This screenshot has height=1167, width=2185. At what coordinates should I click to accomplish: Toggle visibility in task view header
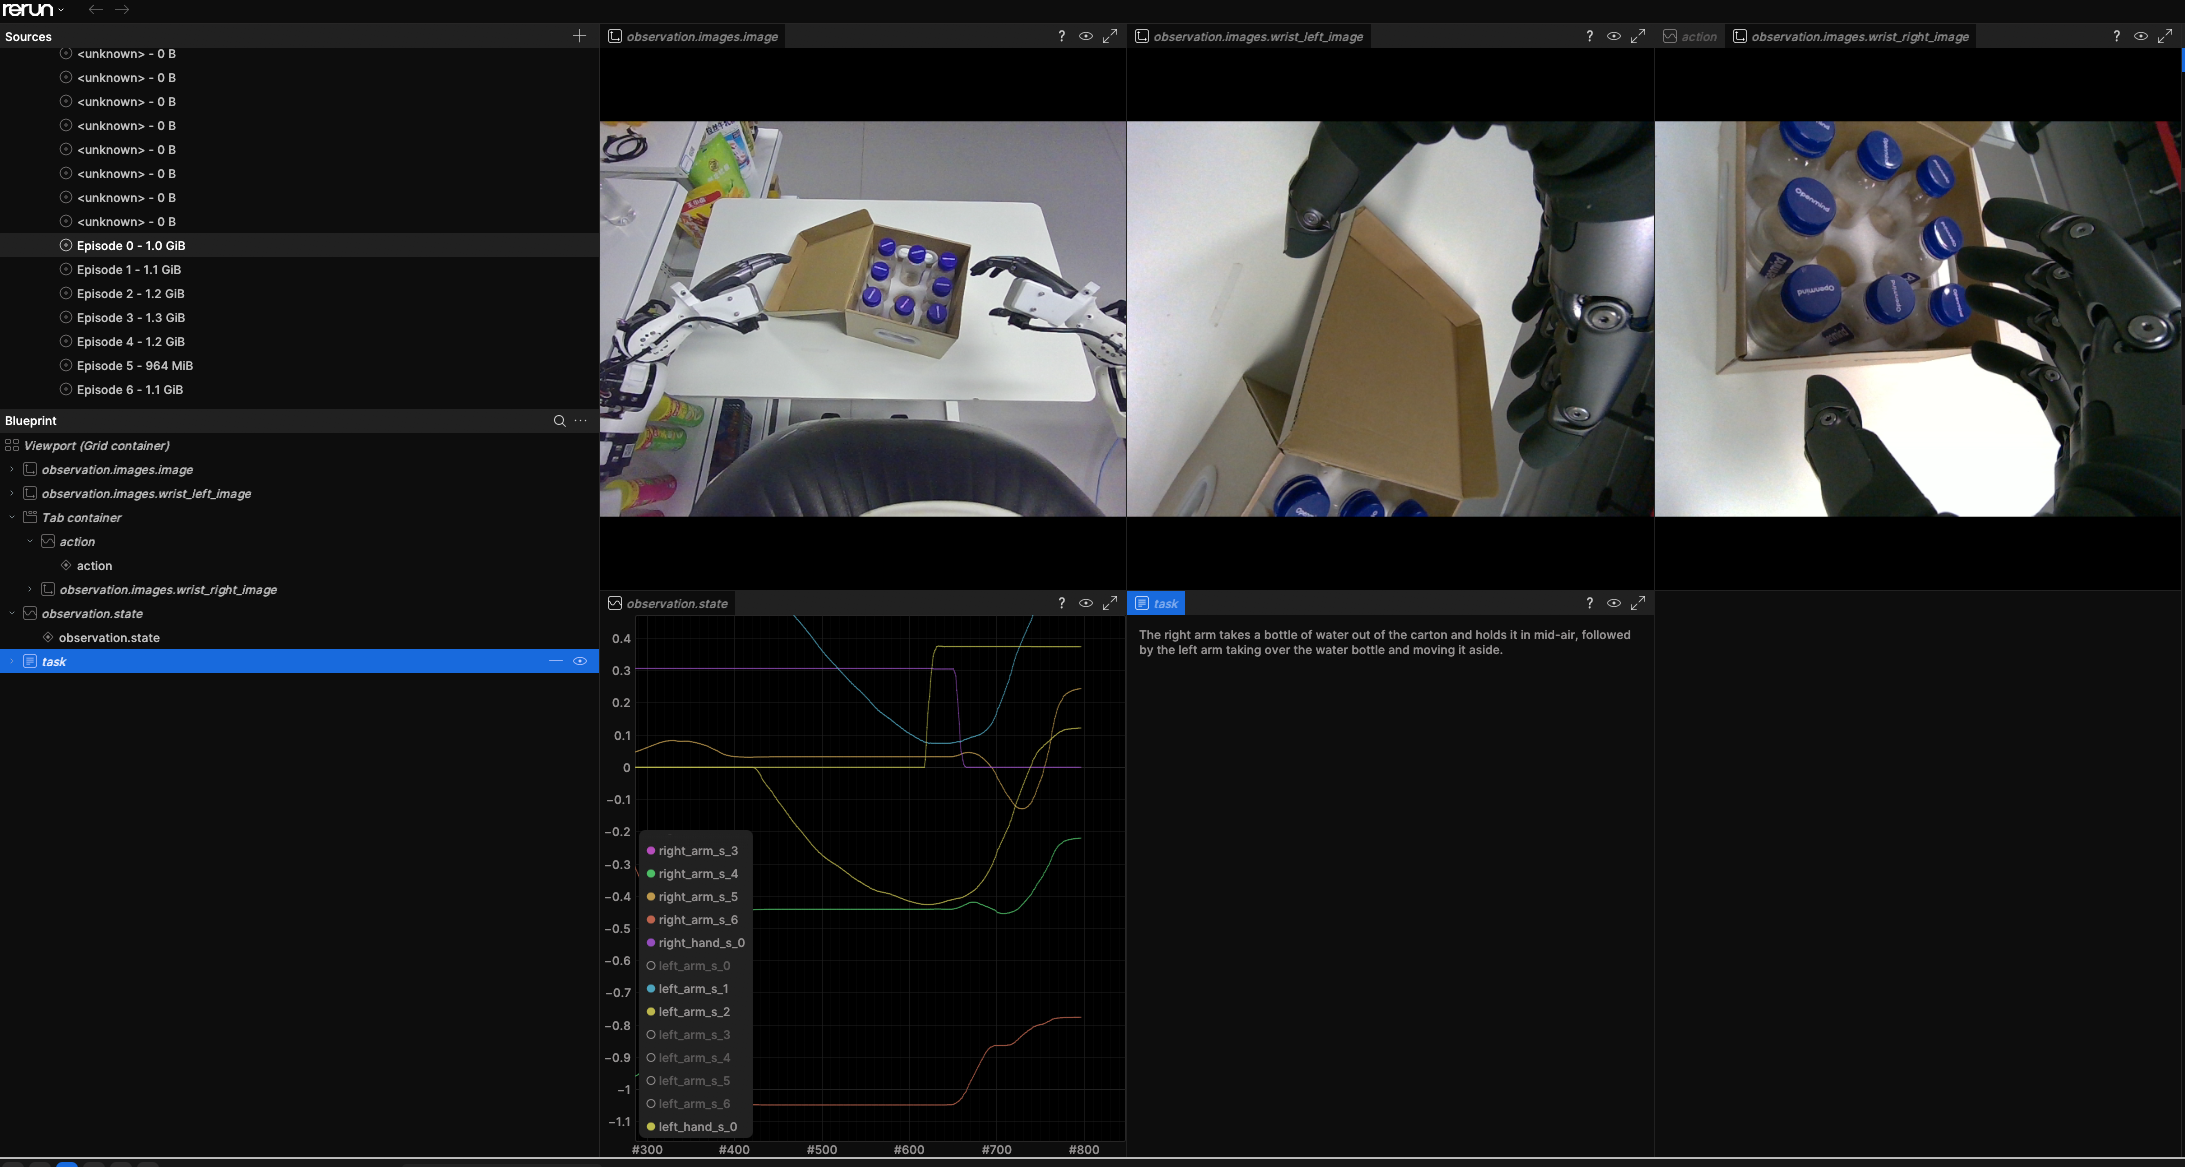(1614, 603)
